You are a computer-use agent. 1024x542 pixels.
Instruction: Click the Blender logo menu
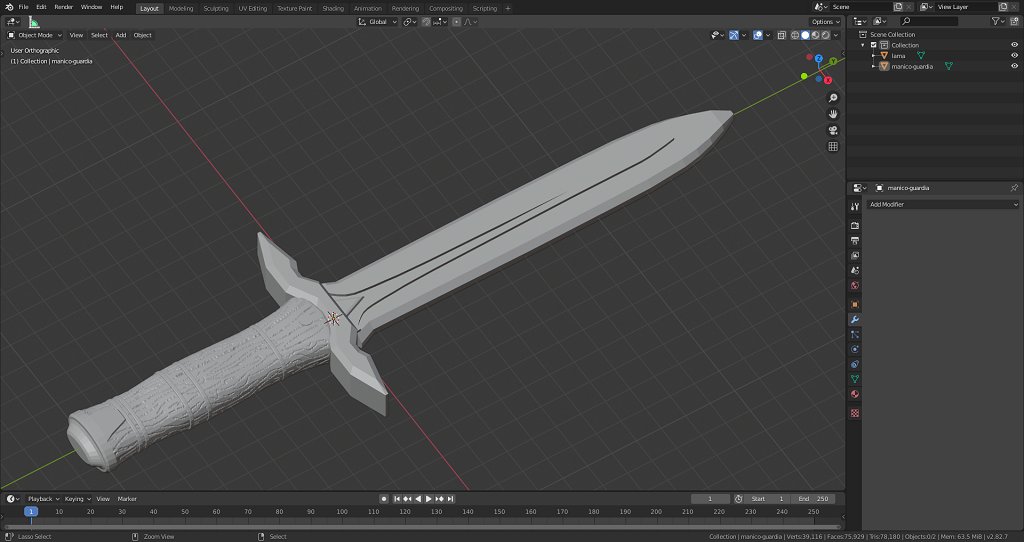coord(9,7)
